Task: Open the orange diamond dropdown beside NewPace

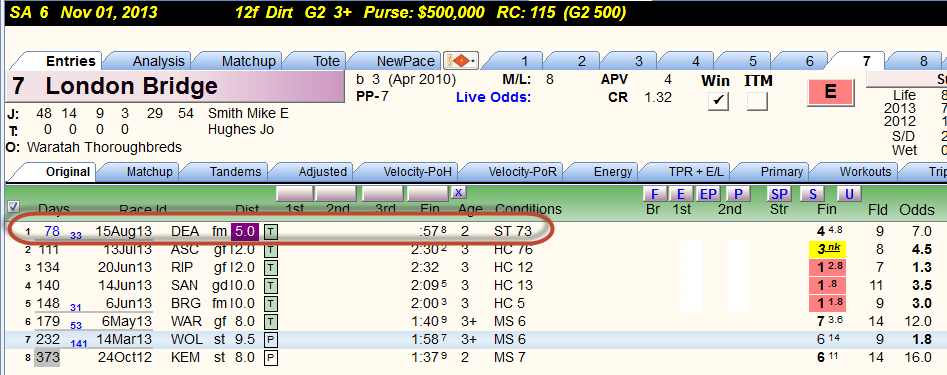Action: [461, 61]
